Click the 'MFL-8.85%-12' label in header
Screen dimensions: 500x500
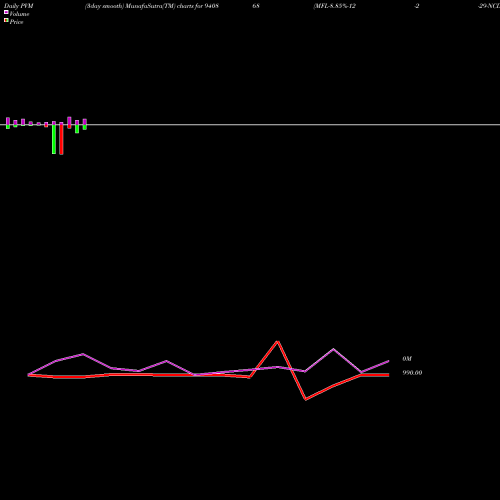pyautogui.click(x=334, y=6)
